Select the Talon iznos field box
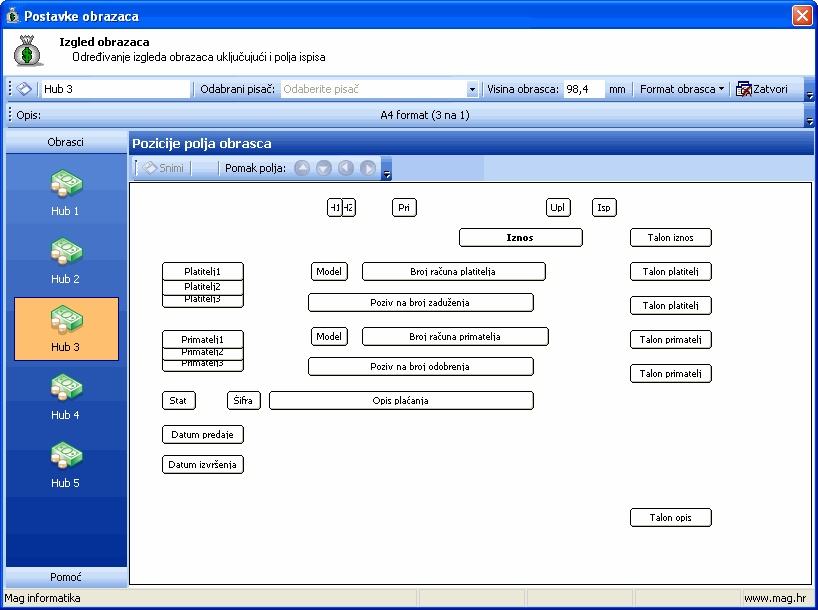 click(671, 237)
